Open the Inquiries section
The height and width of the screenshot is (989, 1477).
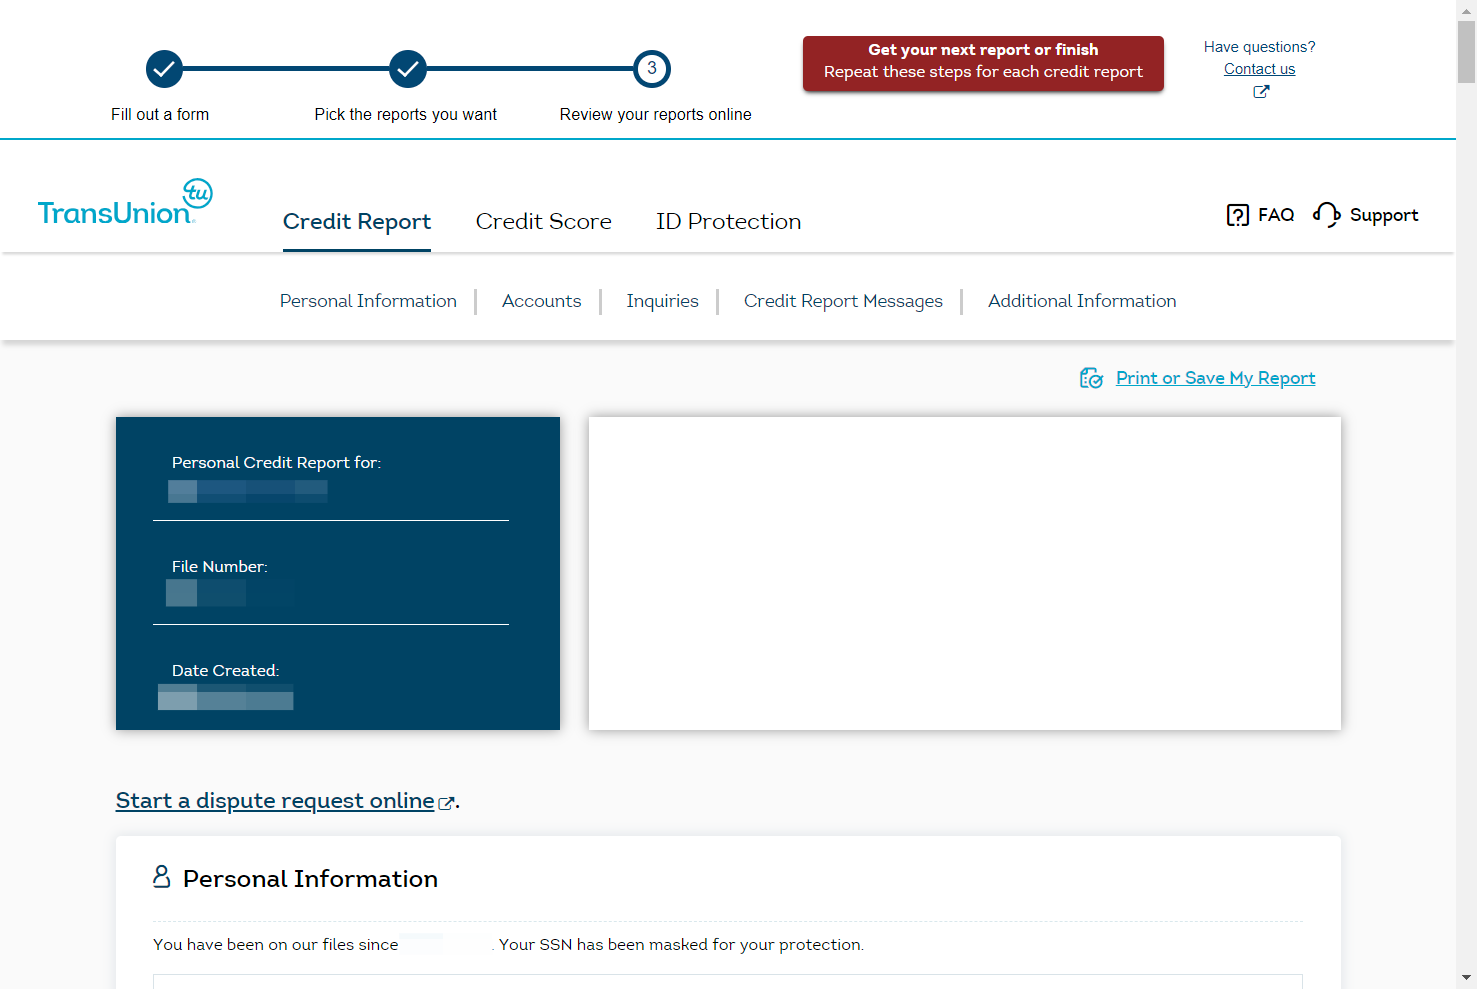point(663,301)
